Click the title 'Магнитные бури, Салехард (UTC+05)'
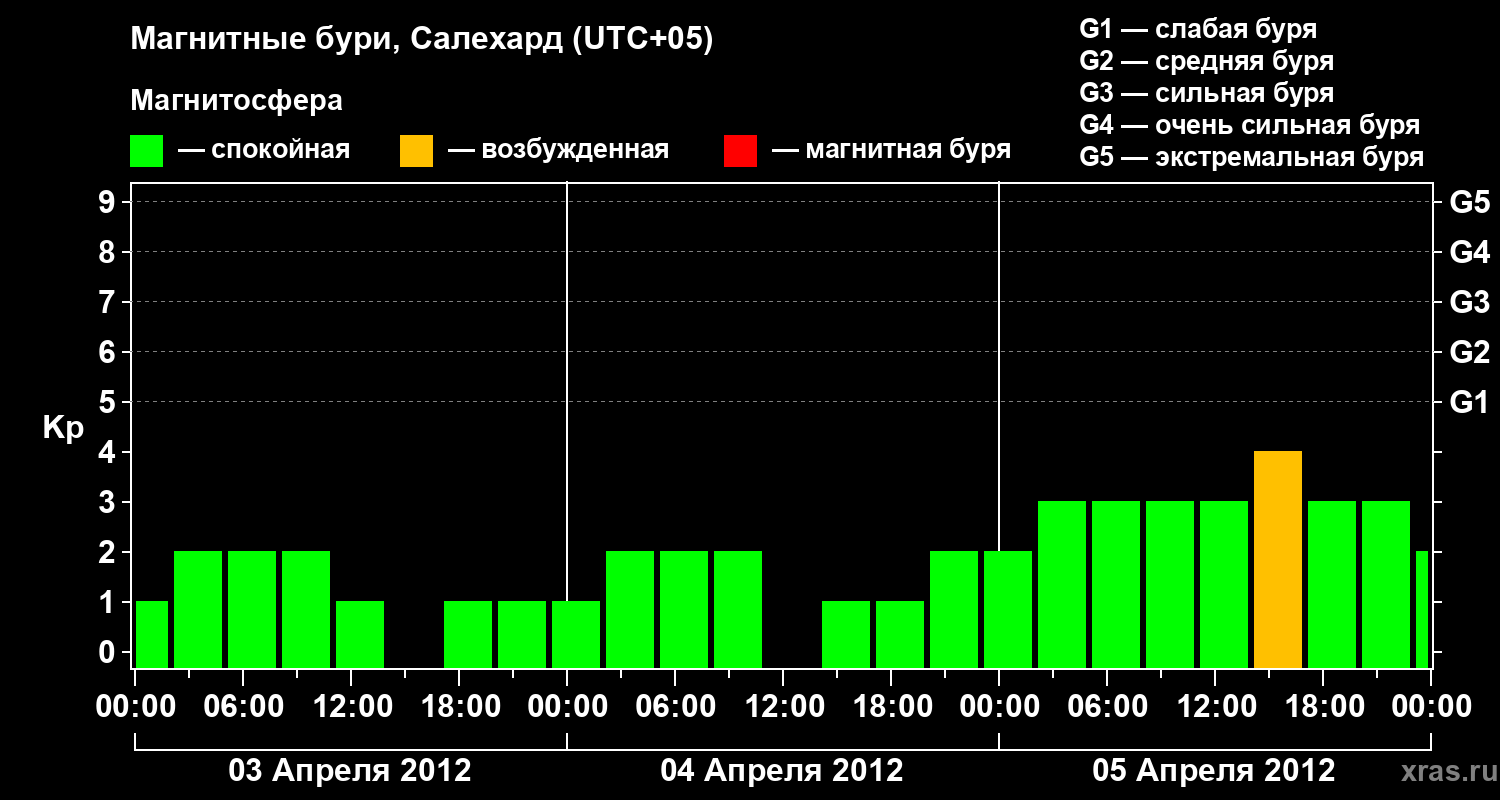Screen dimensions: 1500x800 422,40
